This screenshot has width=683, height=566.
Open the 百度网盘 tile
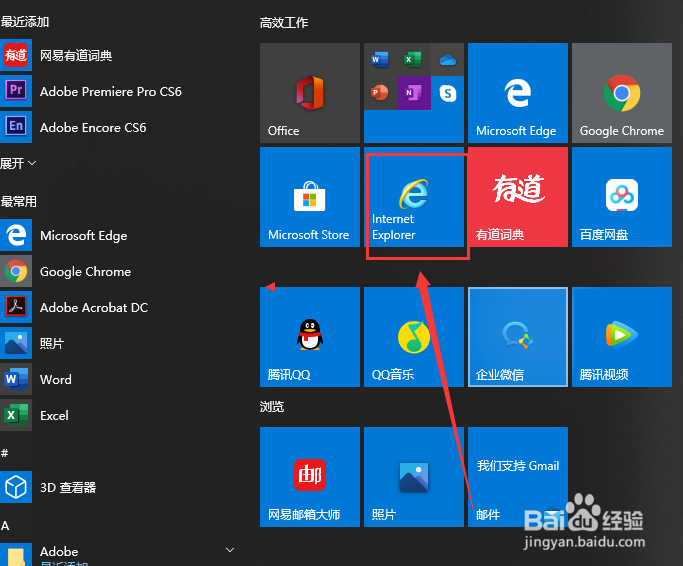pyautogui.click(x=622, y=197)
